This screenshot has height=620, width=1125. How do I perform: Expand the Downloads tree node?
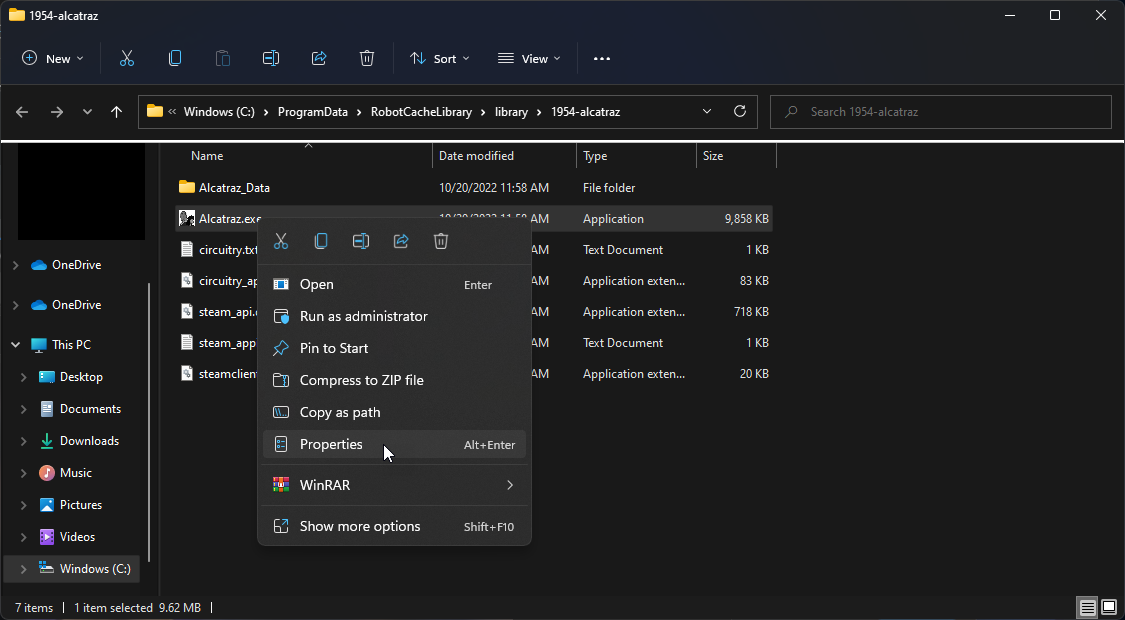[23, 441]
